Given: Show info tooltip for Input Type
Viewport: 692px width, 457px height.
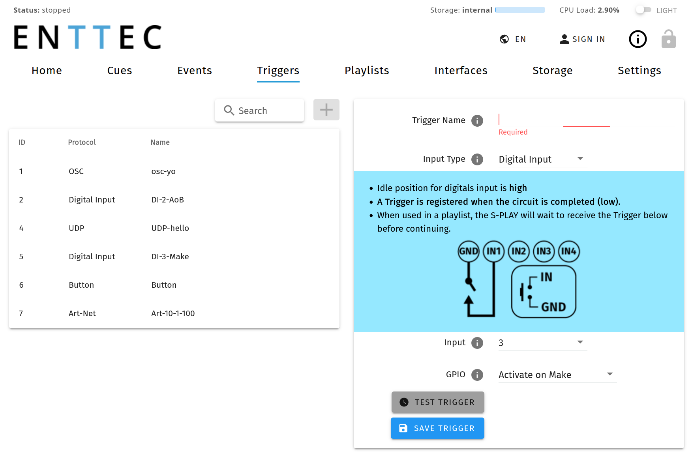Looking at the screenshot, I should 477,159.
